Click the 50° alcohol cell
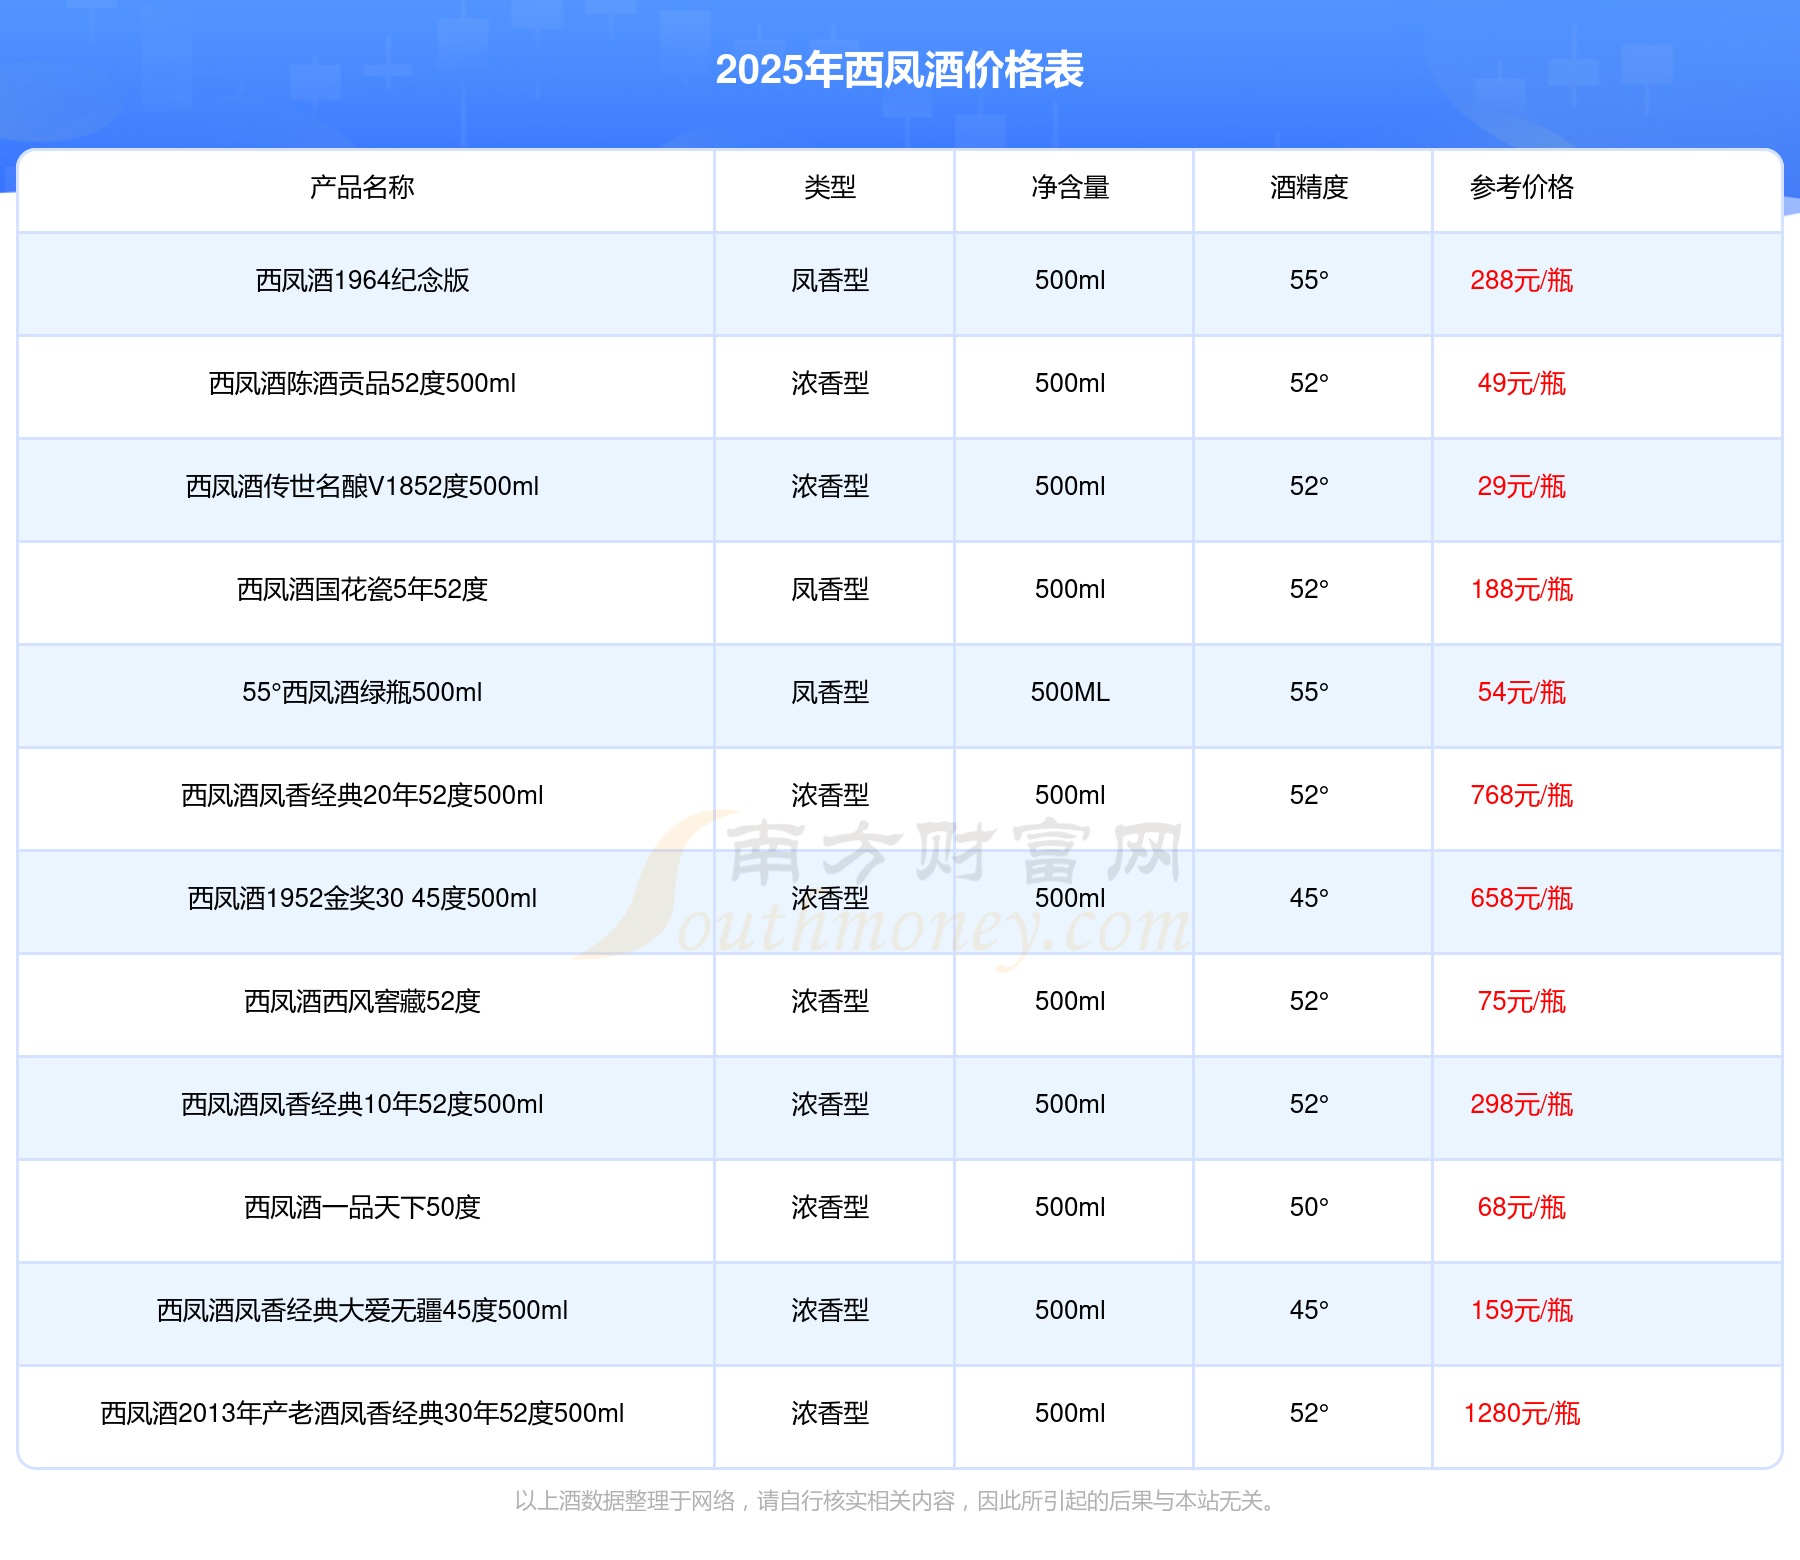Image resolution: width=1800 pixels, height=1560 pixels. (x=1309, y=1207)
